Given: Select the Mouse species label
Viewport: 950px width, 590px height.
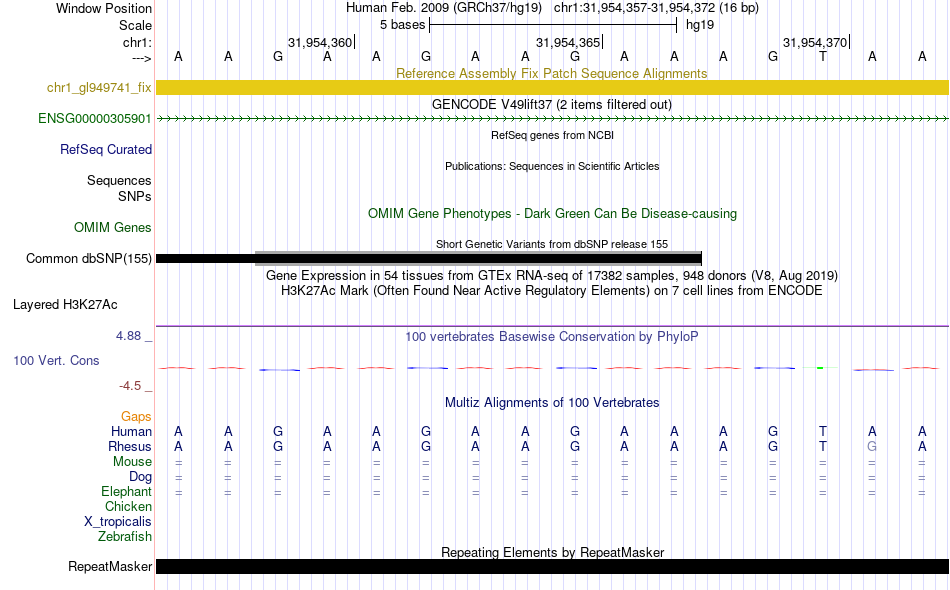Looking at the screenshot, I should 132,462.
